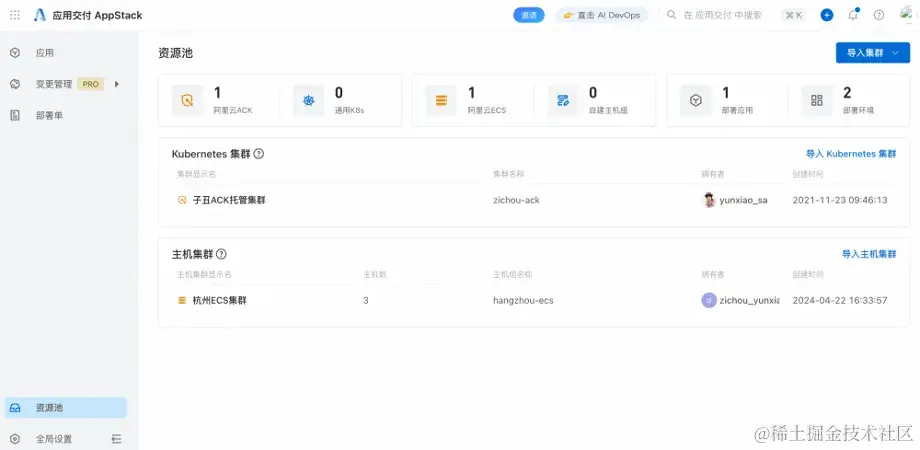Click the 阿里云ACK card icon
The height and width of the screenshot is (450, 920).
(187, 100)
